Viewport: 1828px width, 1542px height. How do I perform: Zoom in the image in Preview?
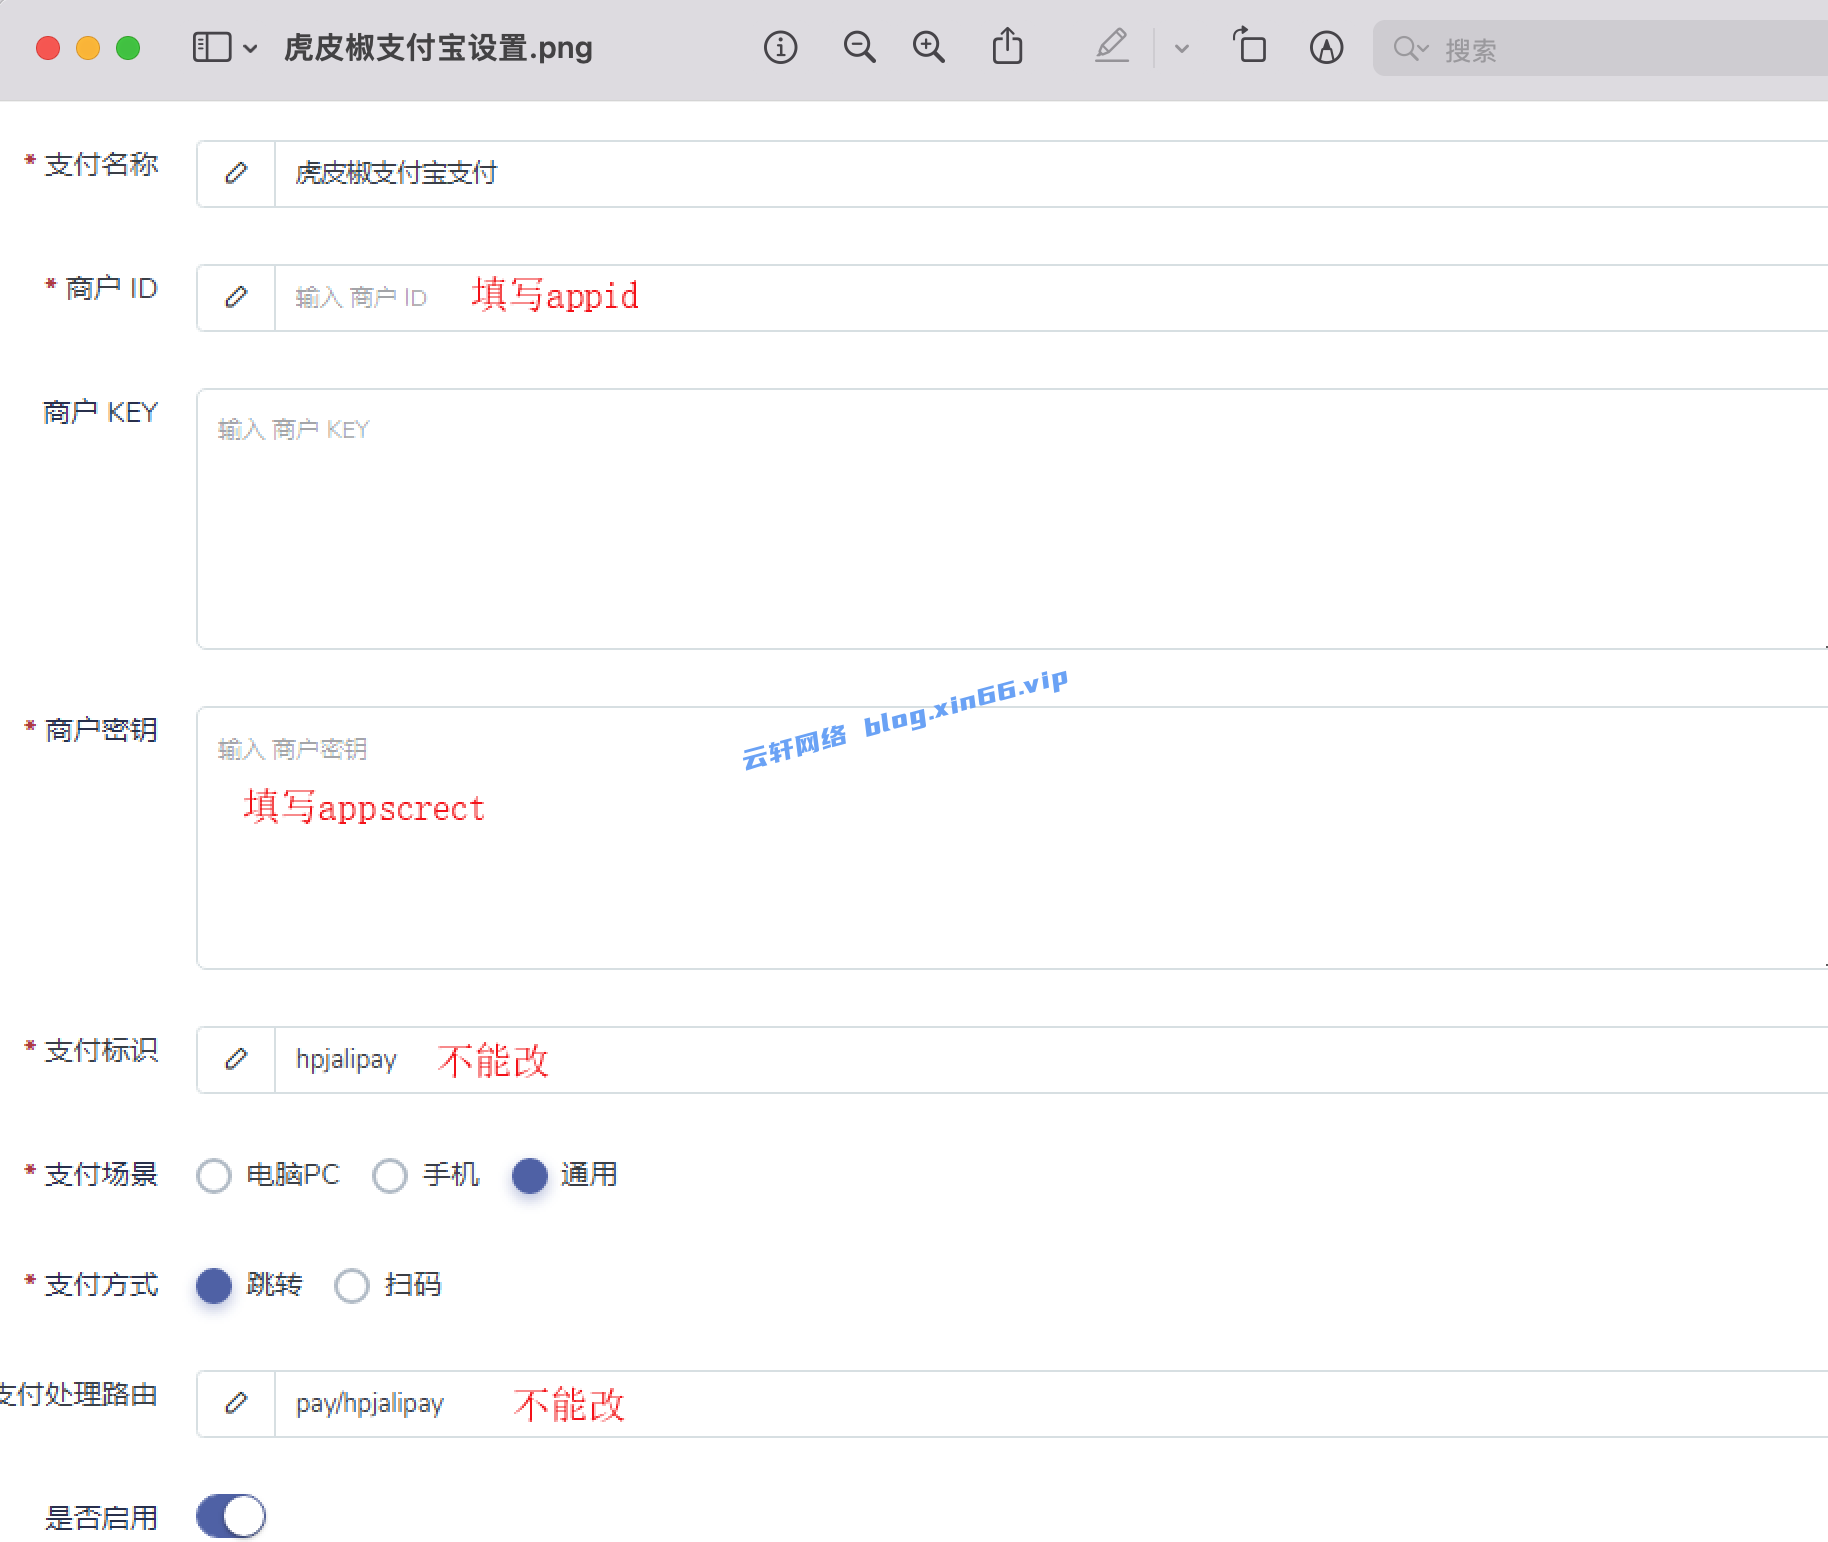[x=929, y=47]
